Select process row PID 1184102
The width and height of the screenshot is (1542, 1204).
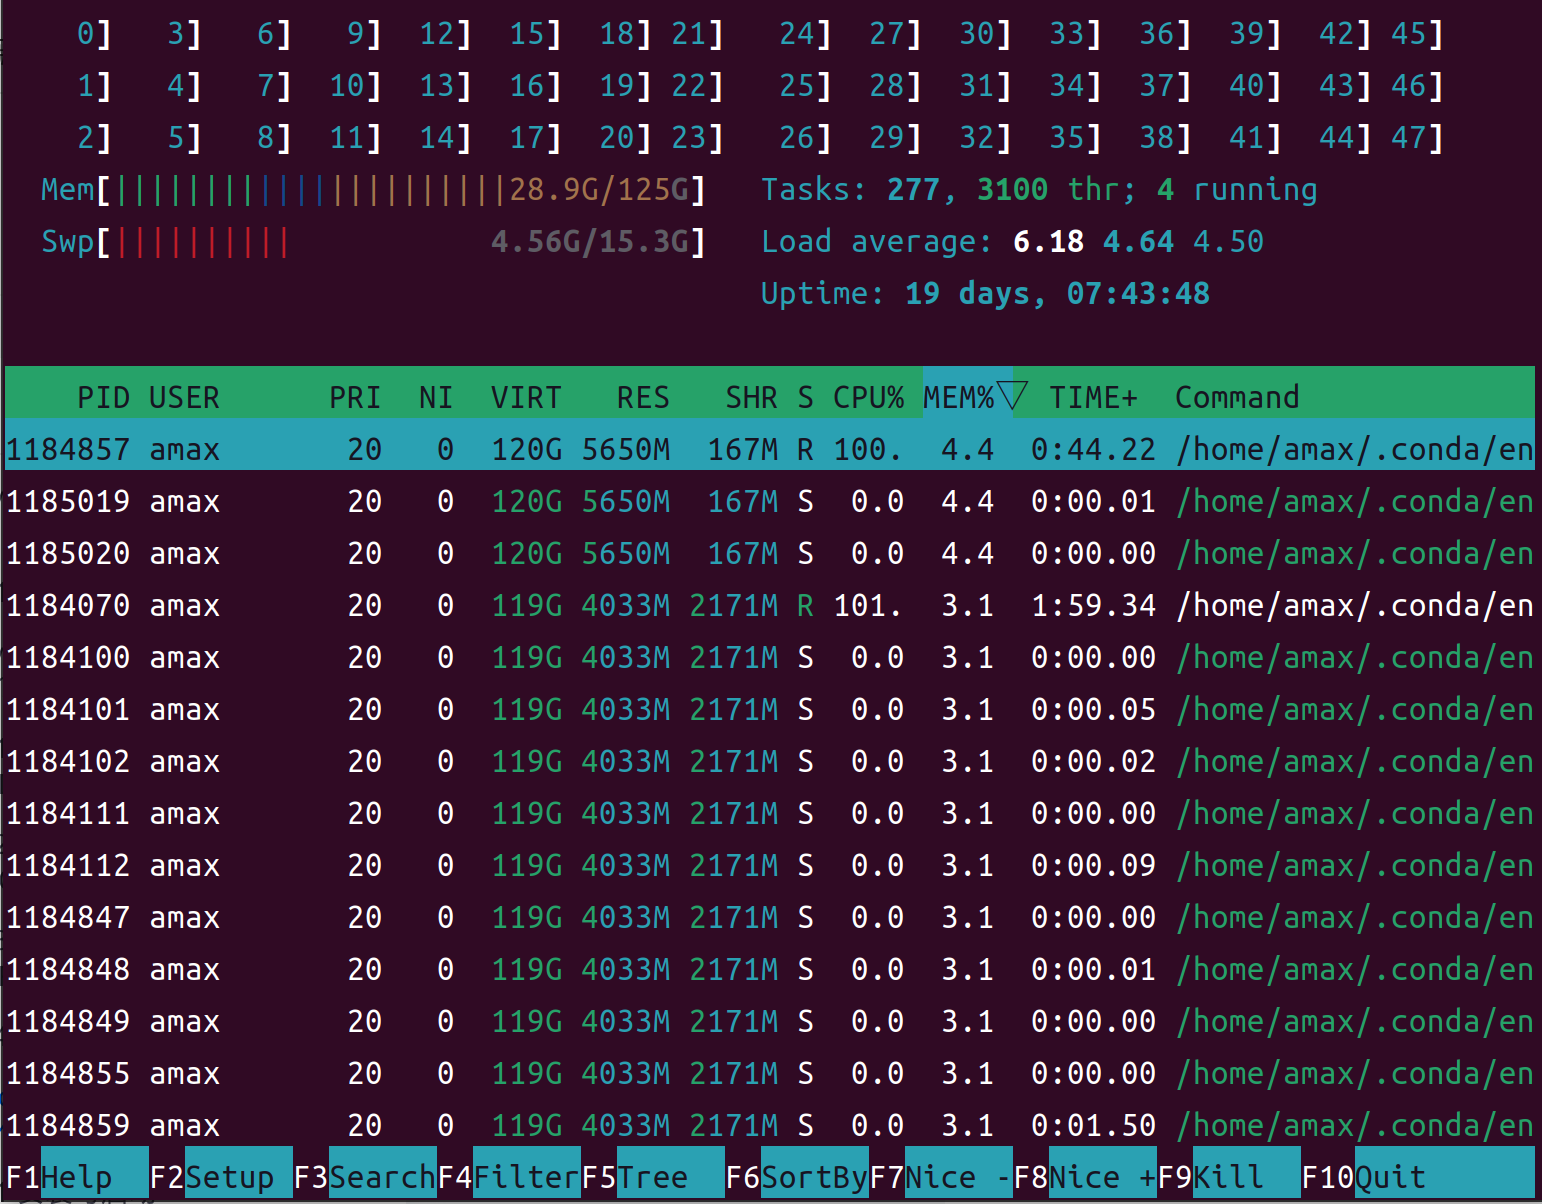[770, 761]
